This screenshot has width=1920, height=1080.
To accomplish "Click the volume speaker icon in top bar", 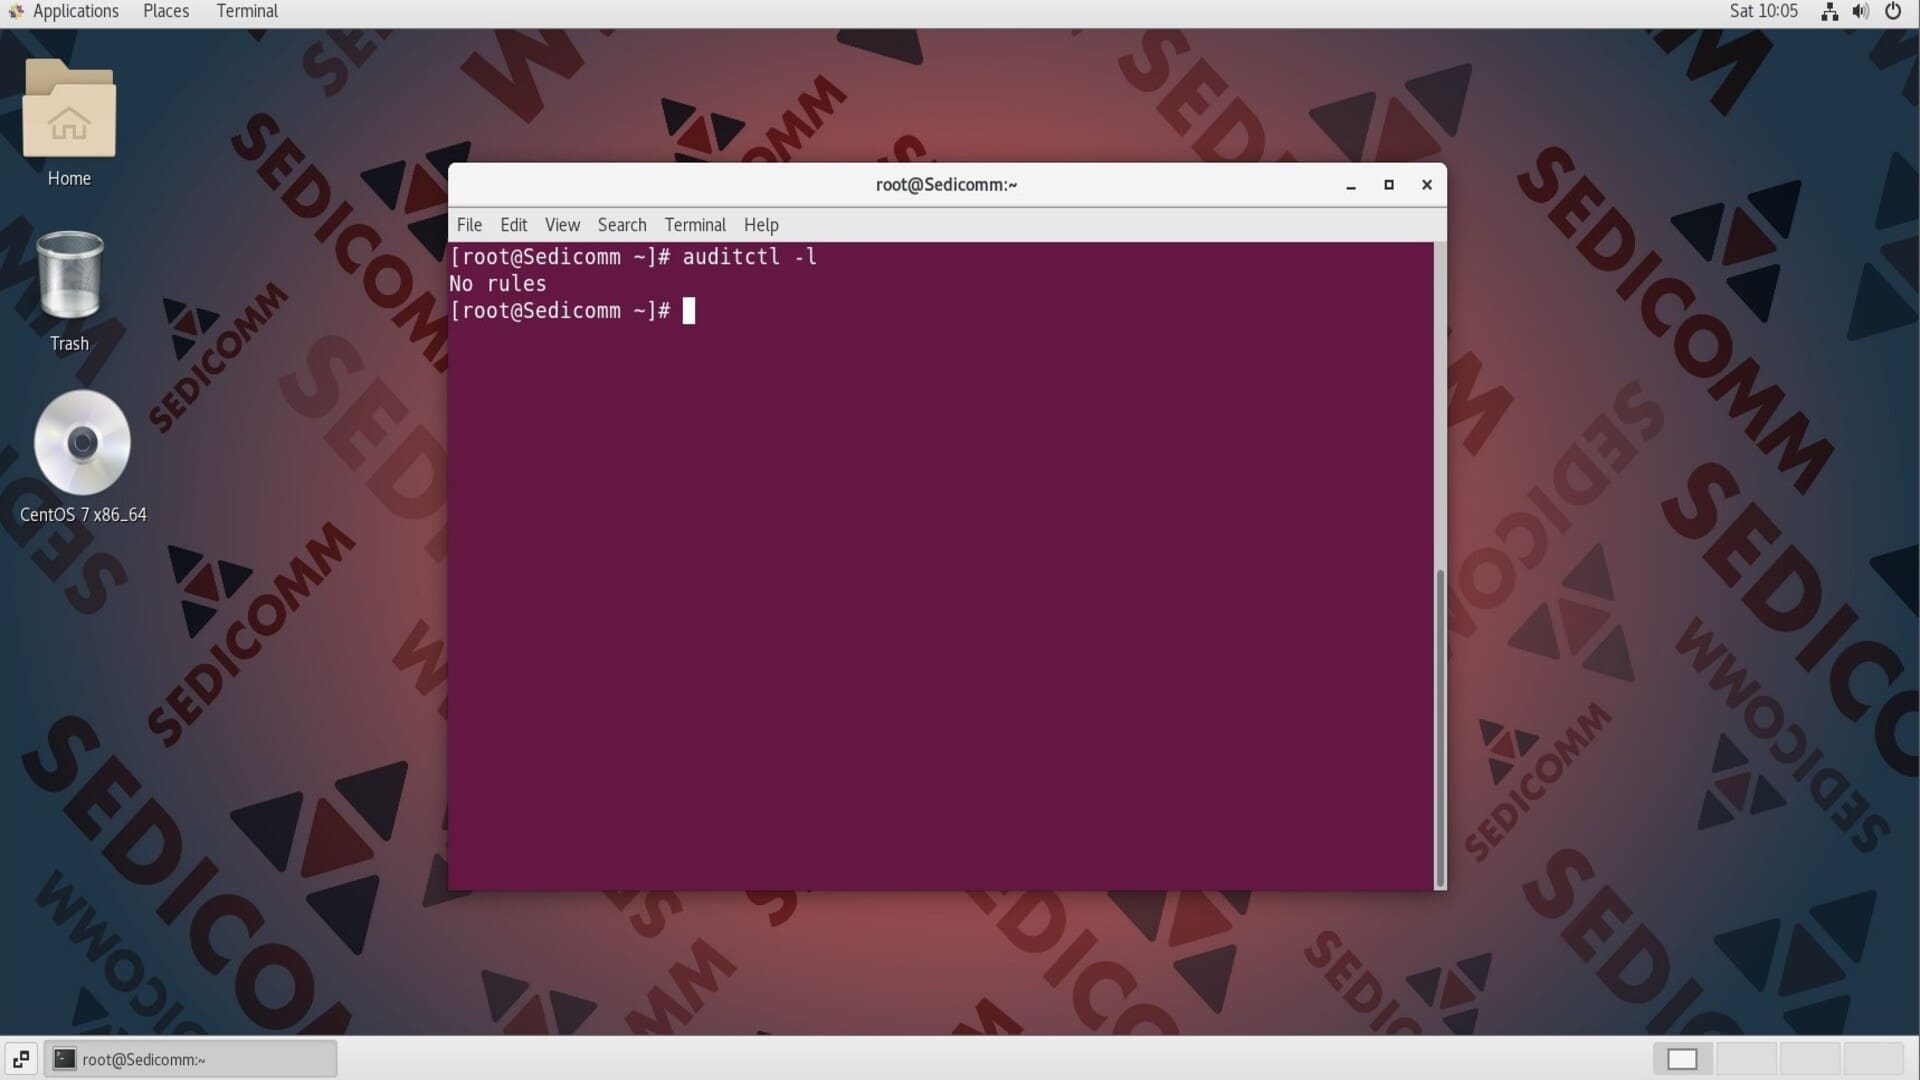I will click(x=1860, y=12).
